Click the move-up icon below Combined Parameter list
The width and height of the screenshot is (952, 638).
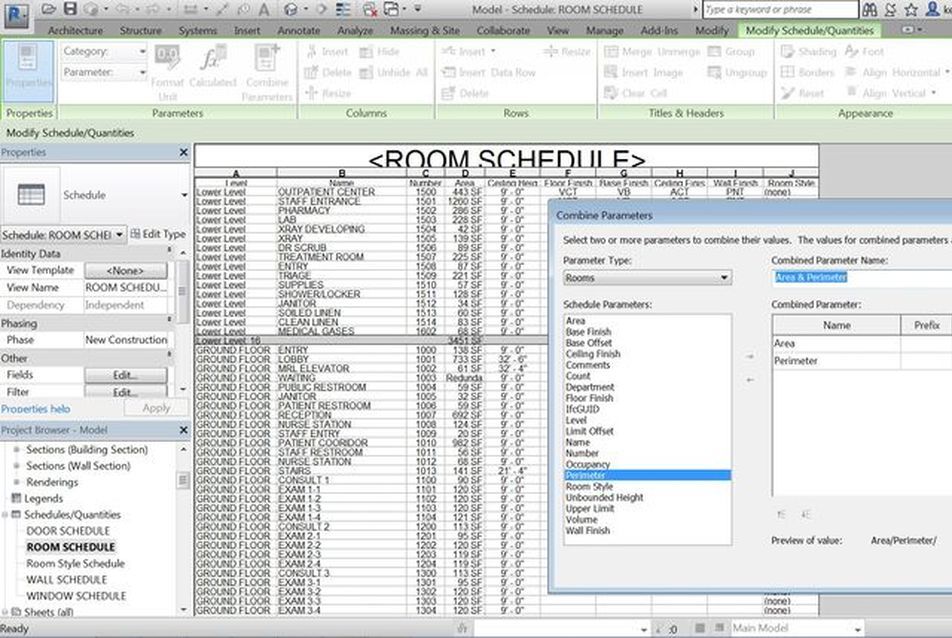click(x=781, y=515)
